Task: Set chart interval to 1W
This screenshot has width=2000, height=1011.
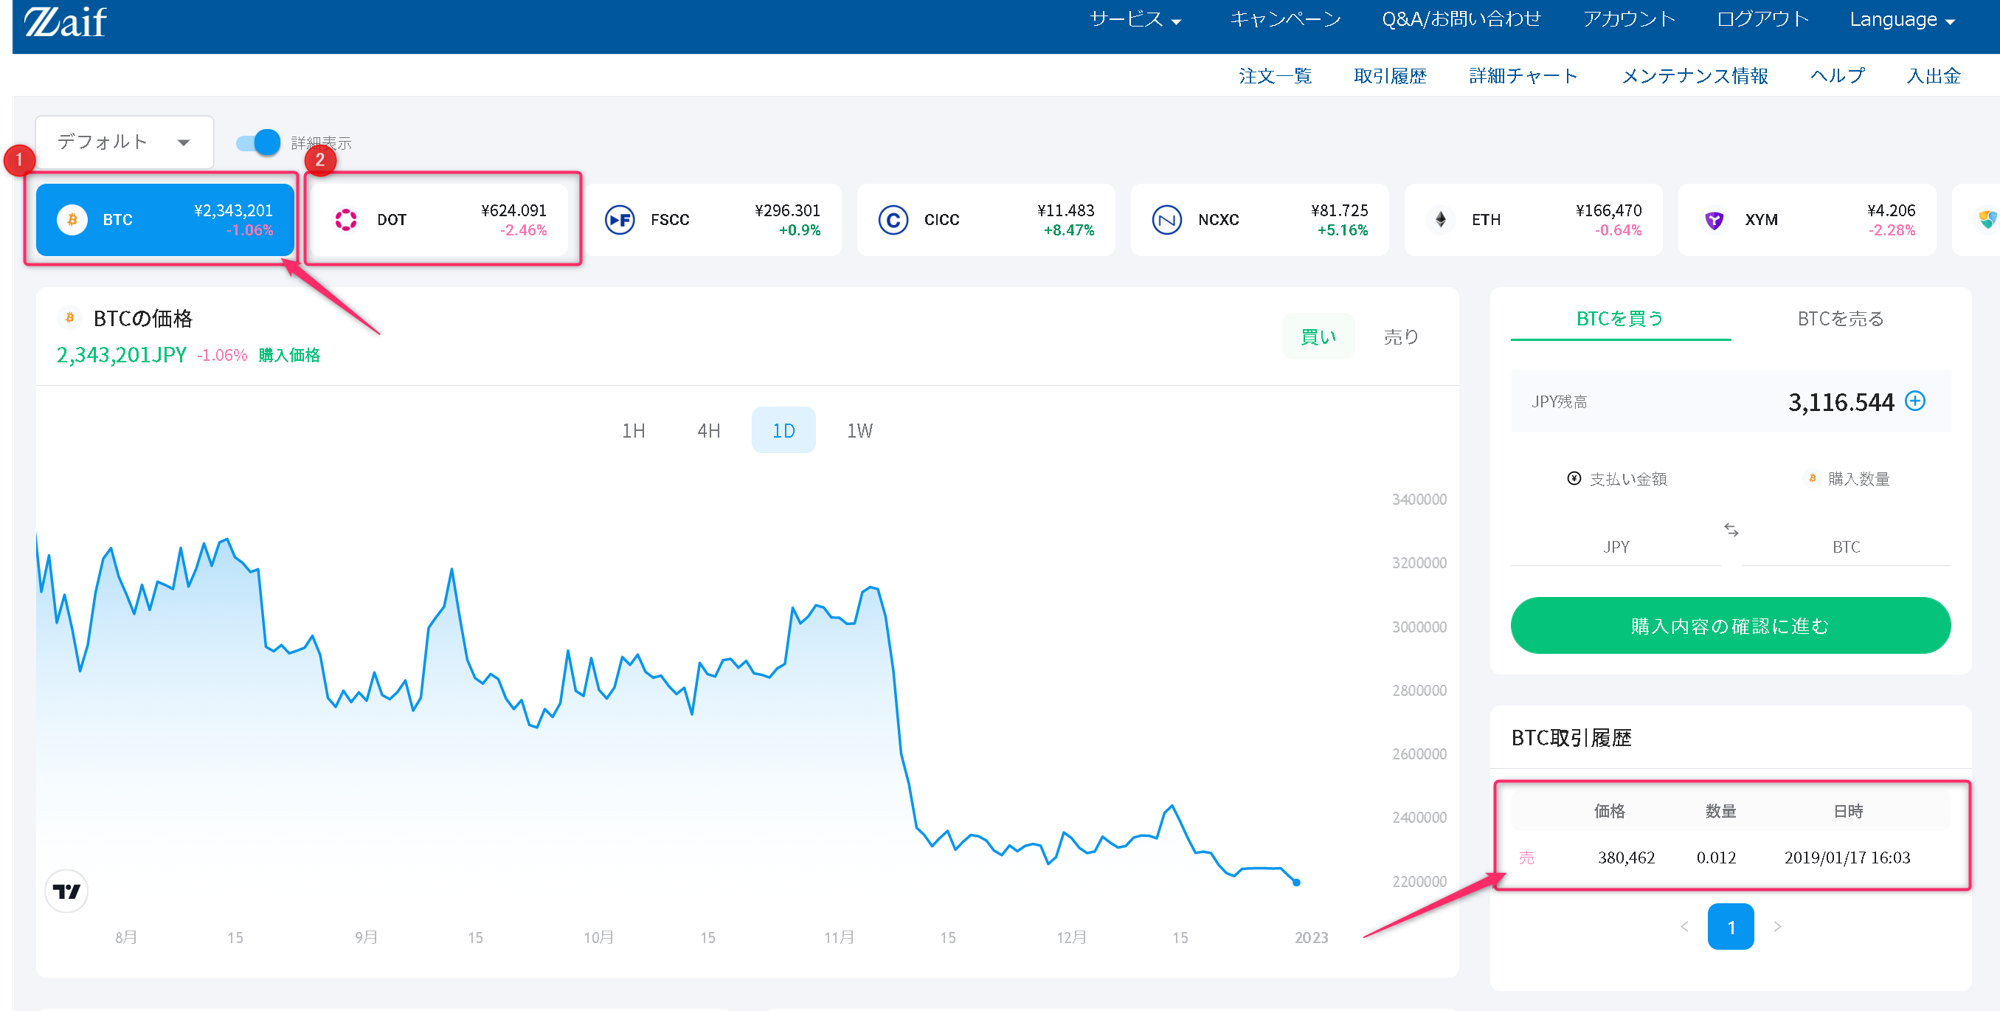Action: click(860, 431)
